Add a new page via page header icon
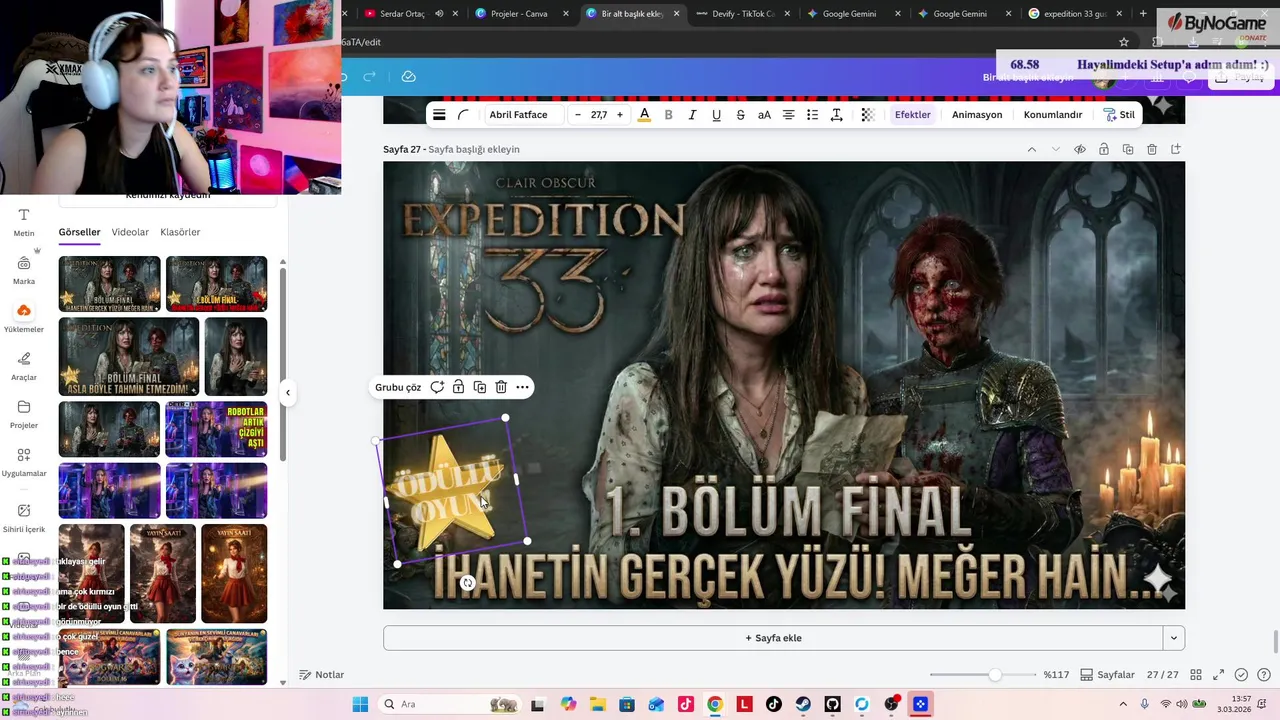The height and width of the screenshot is (720, 1280). 1176,149
